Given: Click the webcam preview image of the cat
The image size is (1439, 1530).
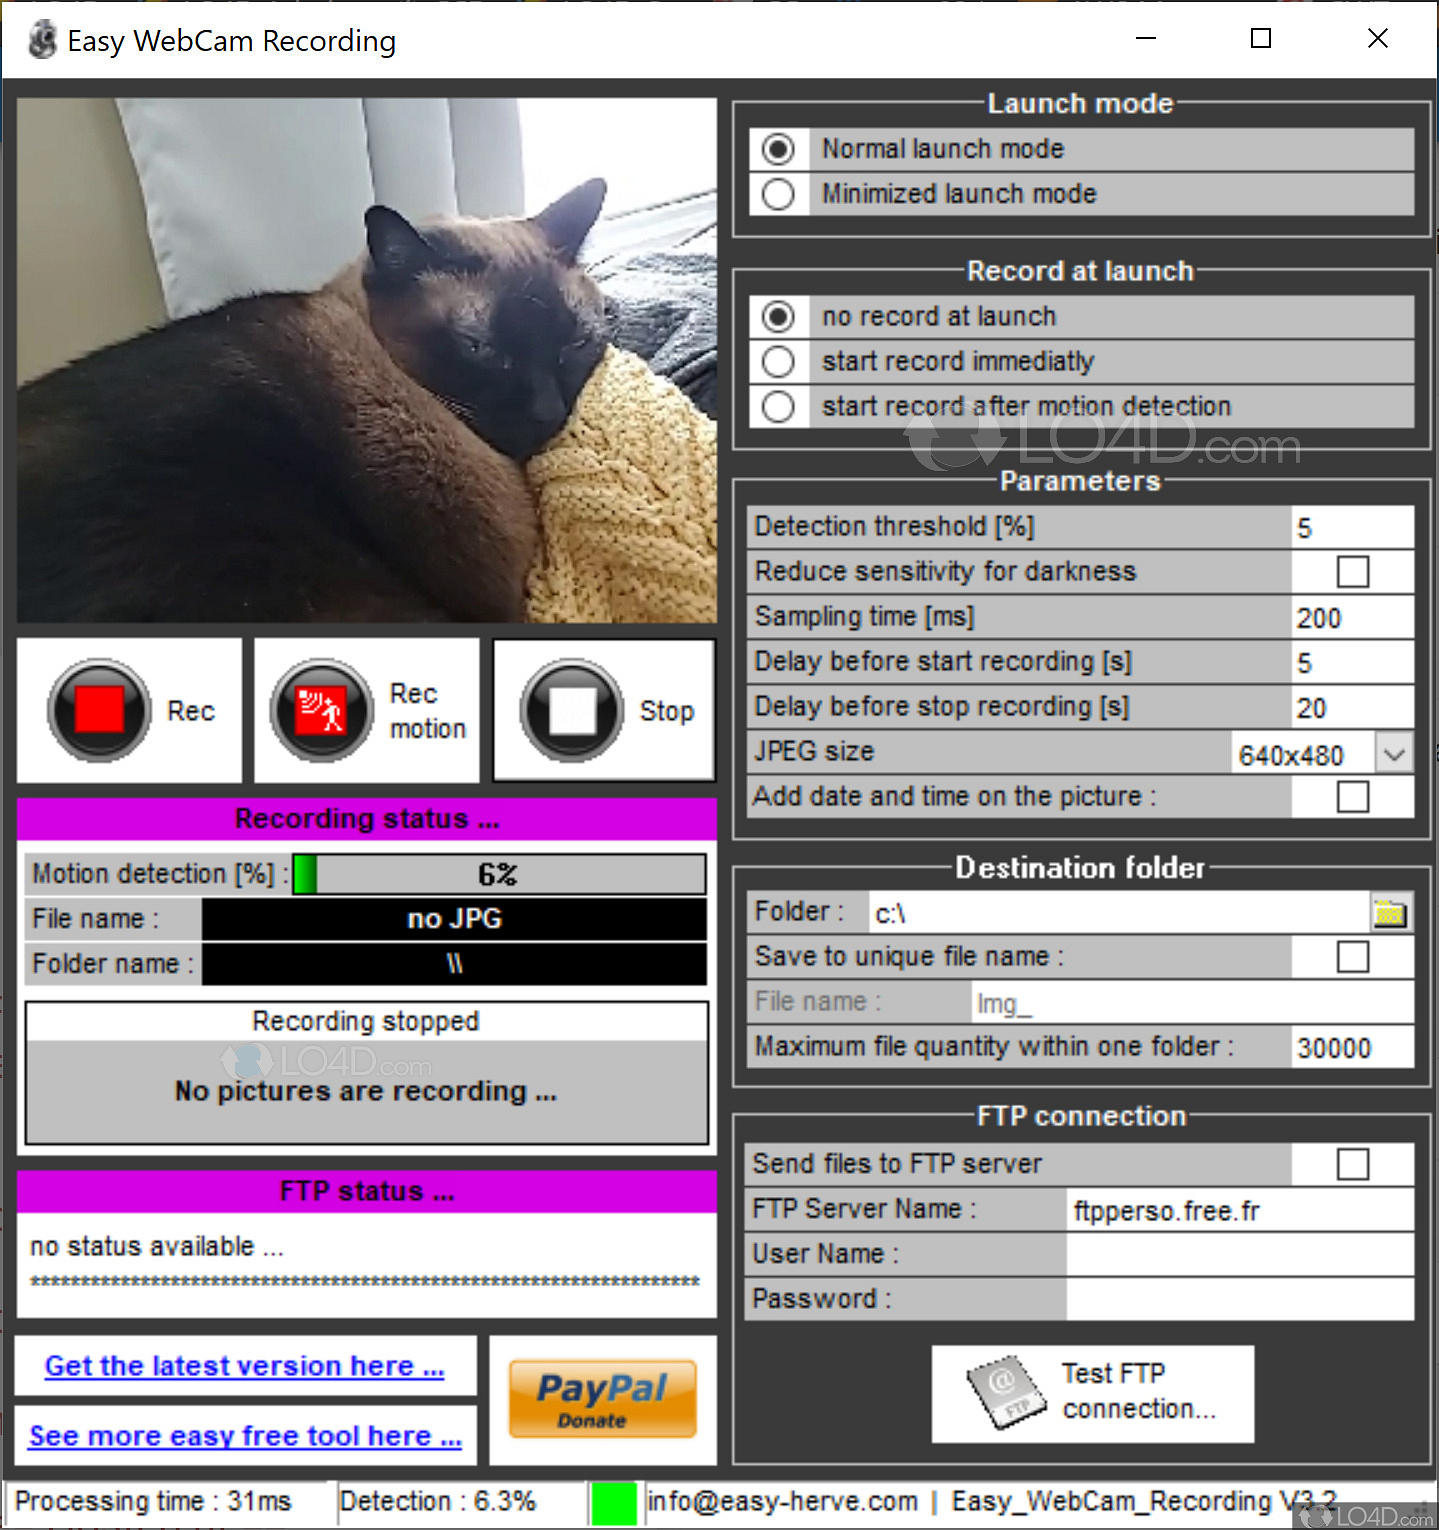Looking at the screenshot, I should [367, 360].
